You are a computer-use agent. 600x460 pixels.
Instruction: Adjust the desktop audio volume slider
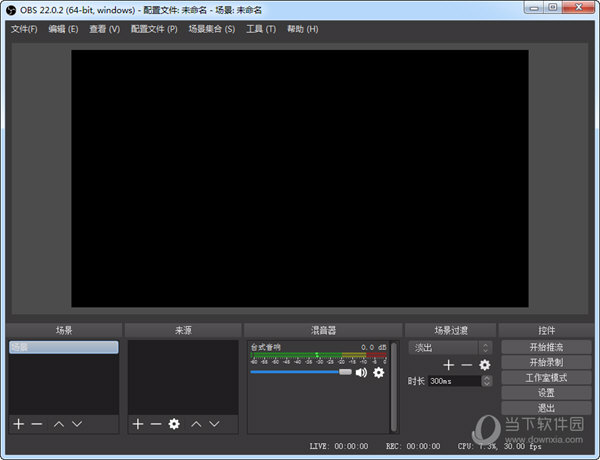301,372
